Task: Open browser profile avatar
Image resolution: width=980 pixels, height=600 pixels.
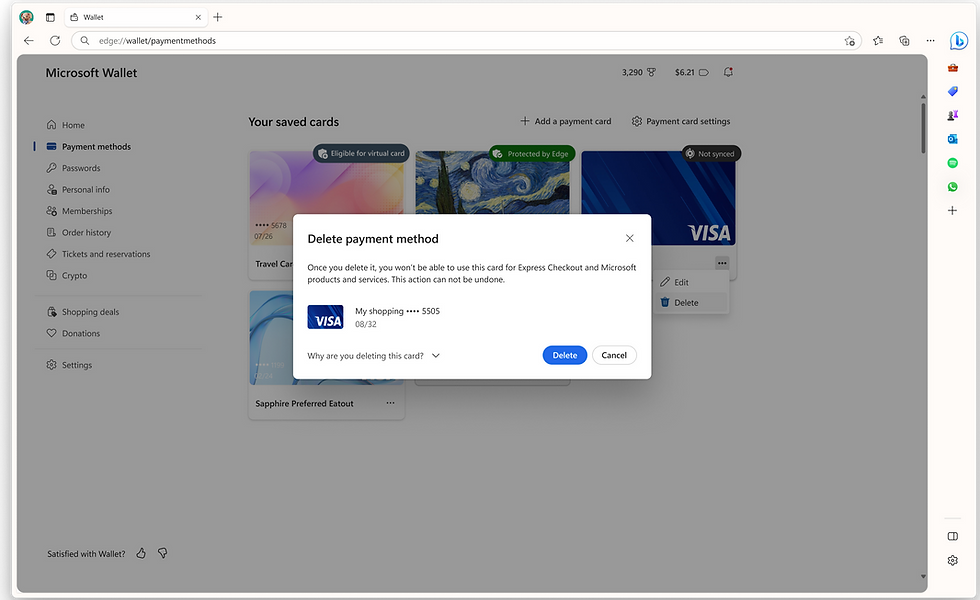Action: coord(26,17)
